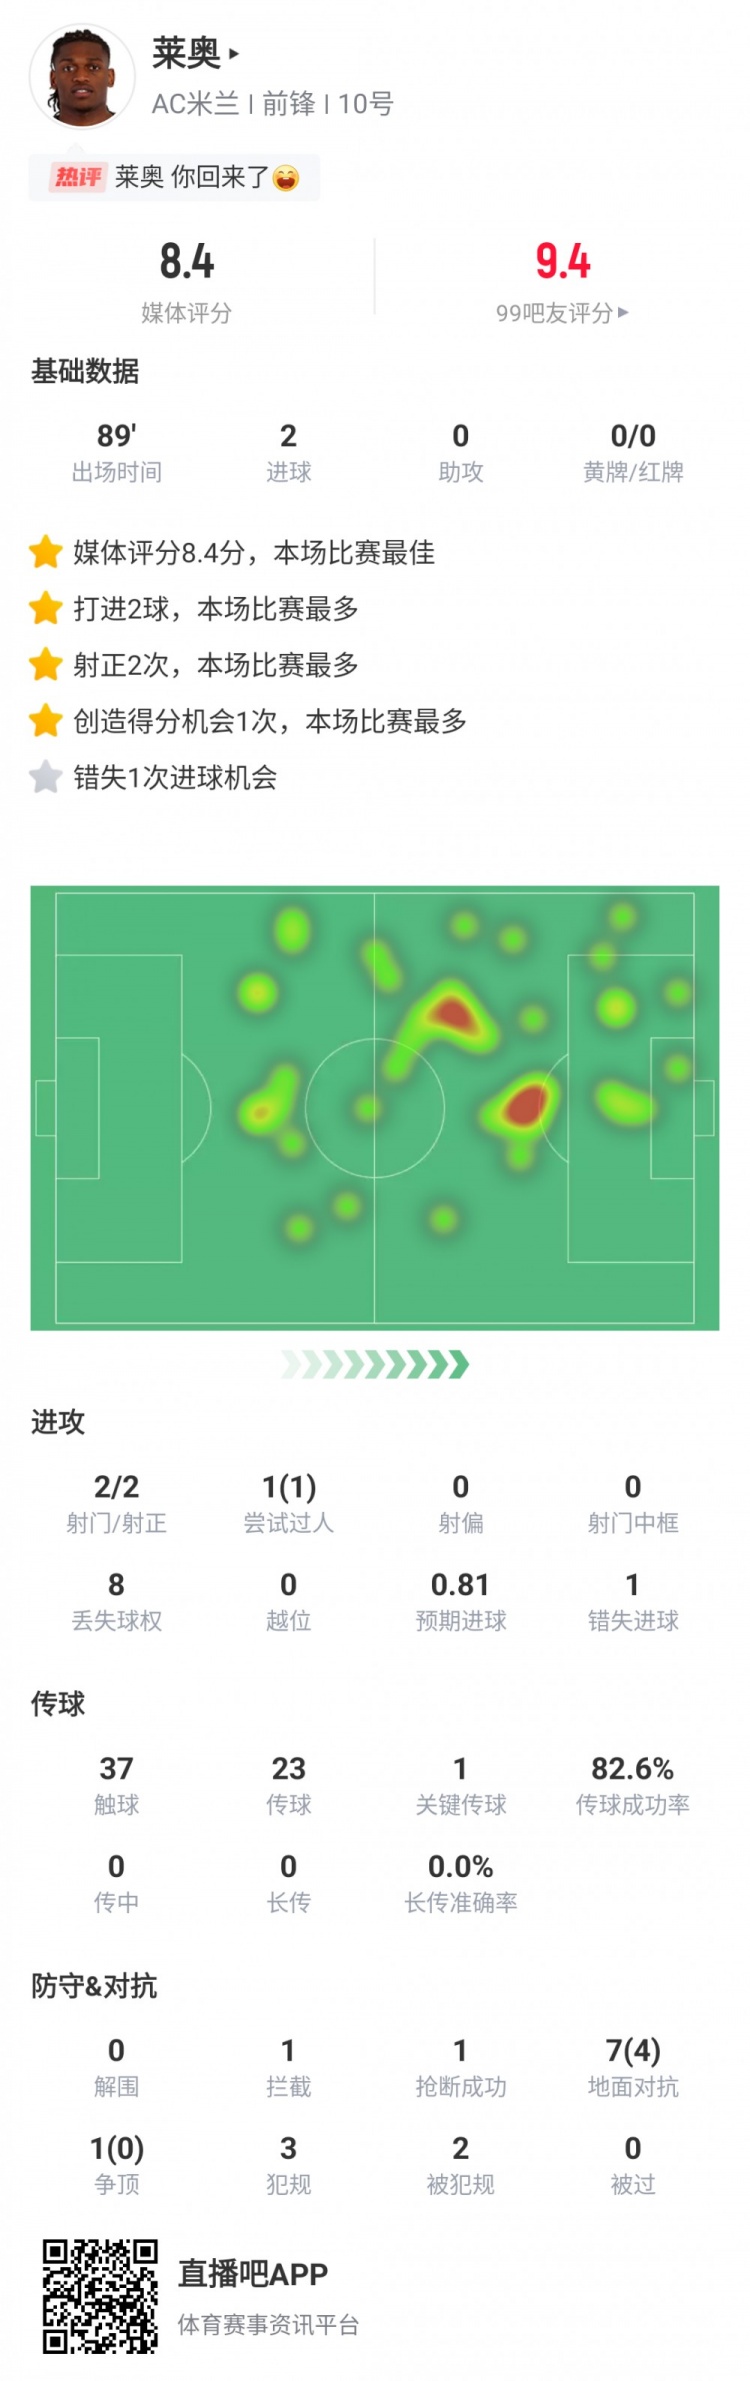Viewport: 750px width, 2381px height.
Task: Open the 99吧友评分 ratings arrow
Action: tap(624, 312)
